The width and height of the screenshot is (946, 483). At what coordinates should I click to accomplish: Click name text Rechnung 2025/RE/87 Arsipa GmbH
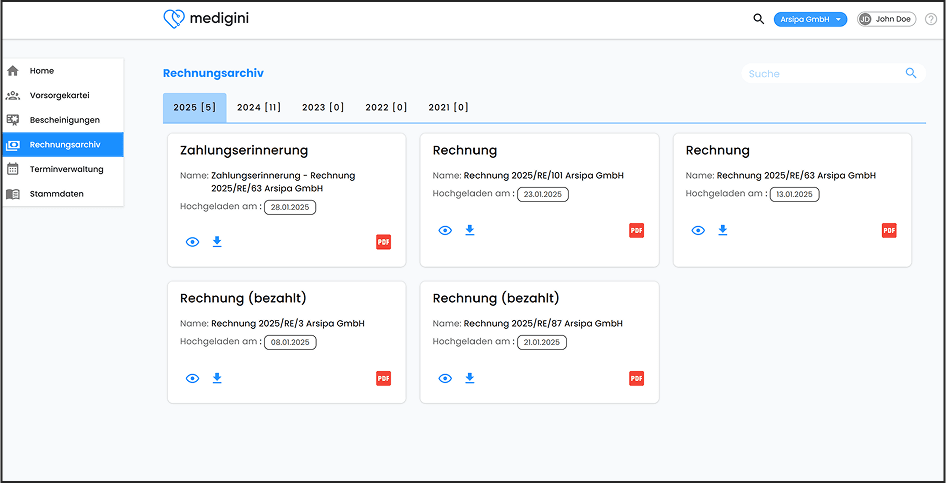tap(543, 323)
